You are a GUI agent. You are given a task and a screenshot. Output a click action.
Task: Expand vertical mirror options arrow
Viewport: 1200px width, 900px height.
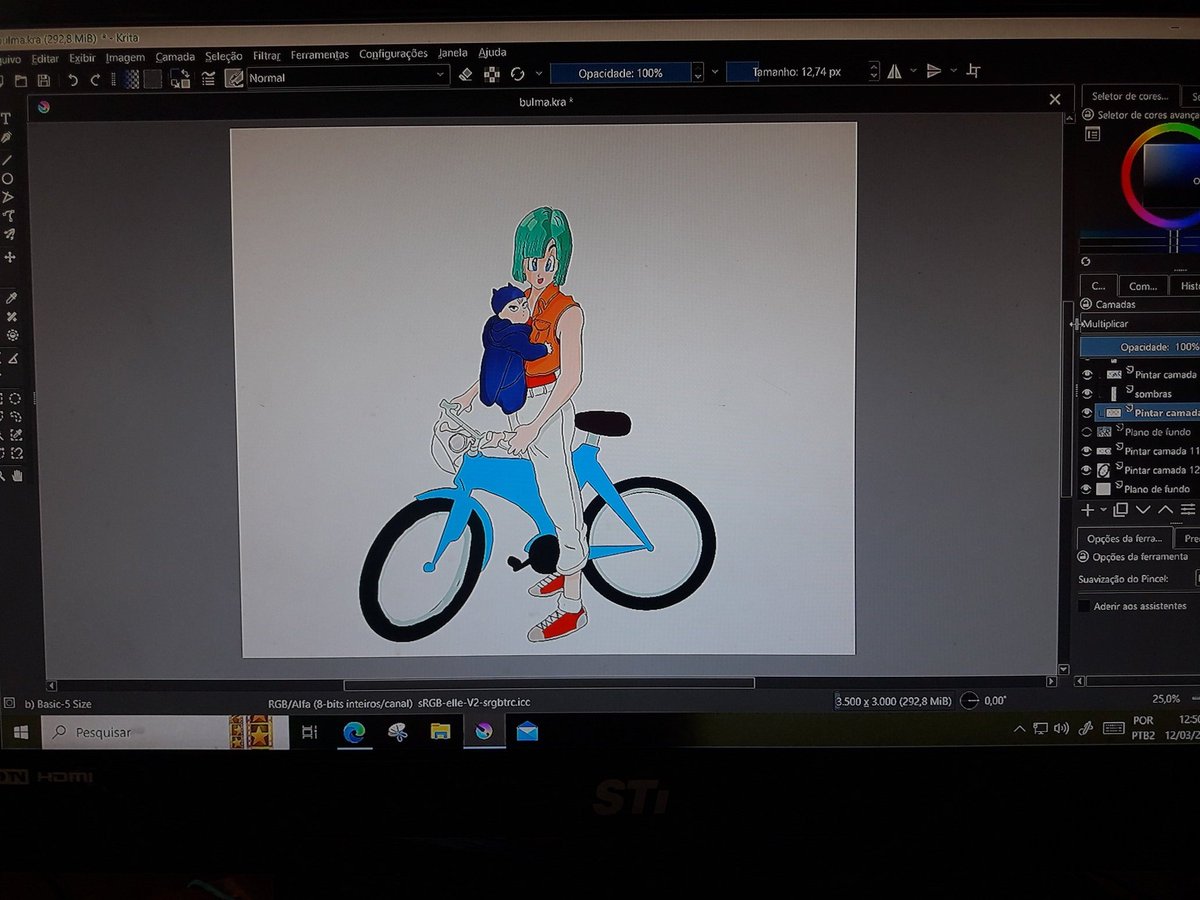[x=953, y=71]
